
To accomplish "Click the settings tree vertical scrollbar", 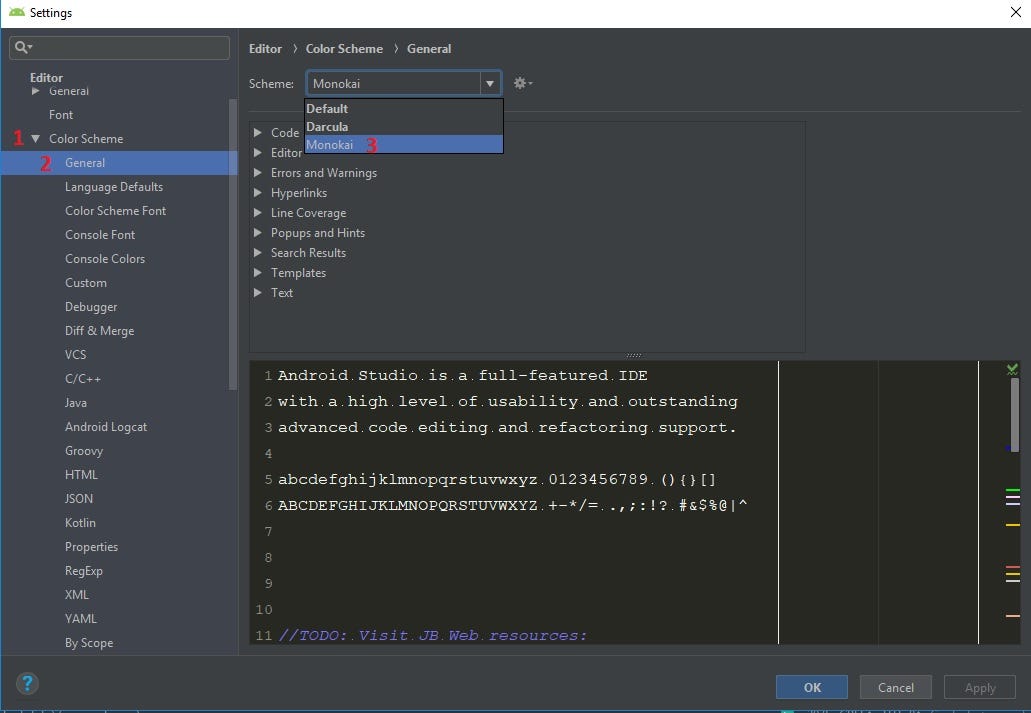I will pos(232,244).
